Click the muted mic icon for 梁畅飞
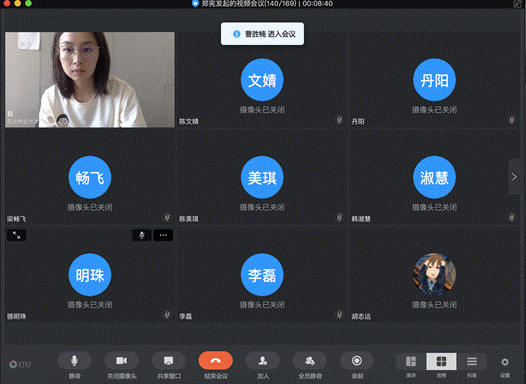The image size is (526, 384). click(167, 217)
